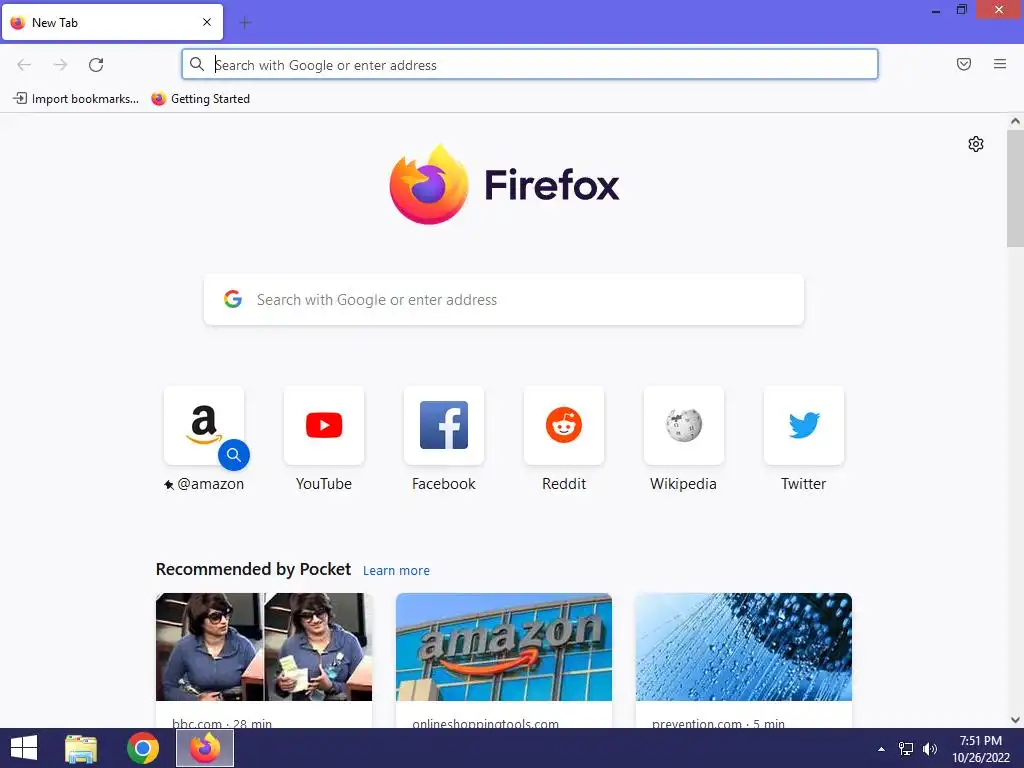Click the Google logo in search box

click(x=233, y=299)
